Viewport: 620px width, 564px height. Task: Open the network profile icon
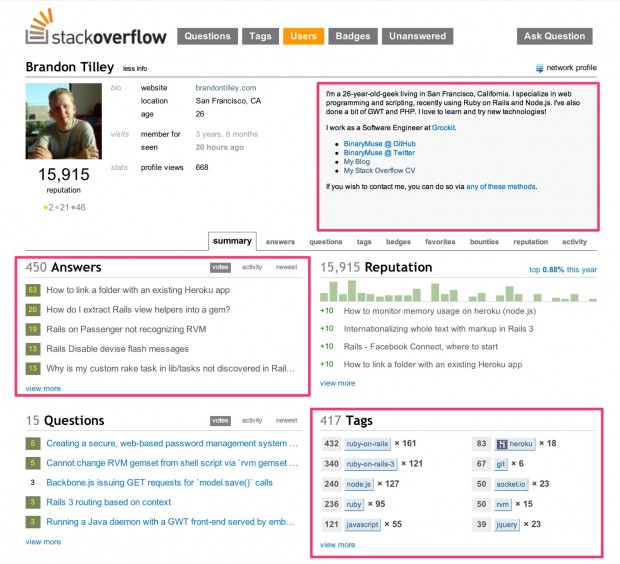539,68
